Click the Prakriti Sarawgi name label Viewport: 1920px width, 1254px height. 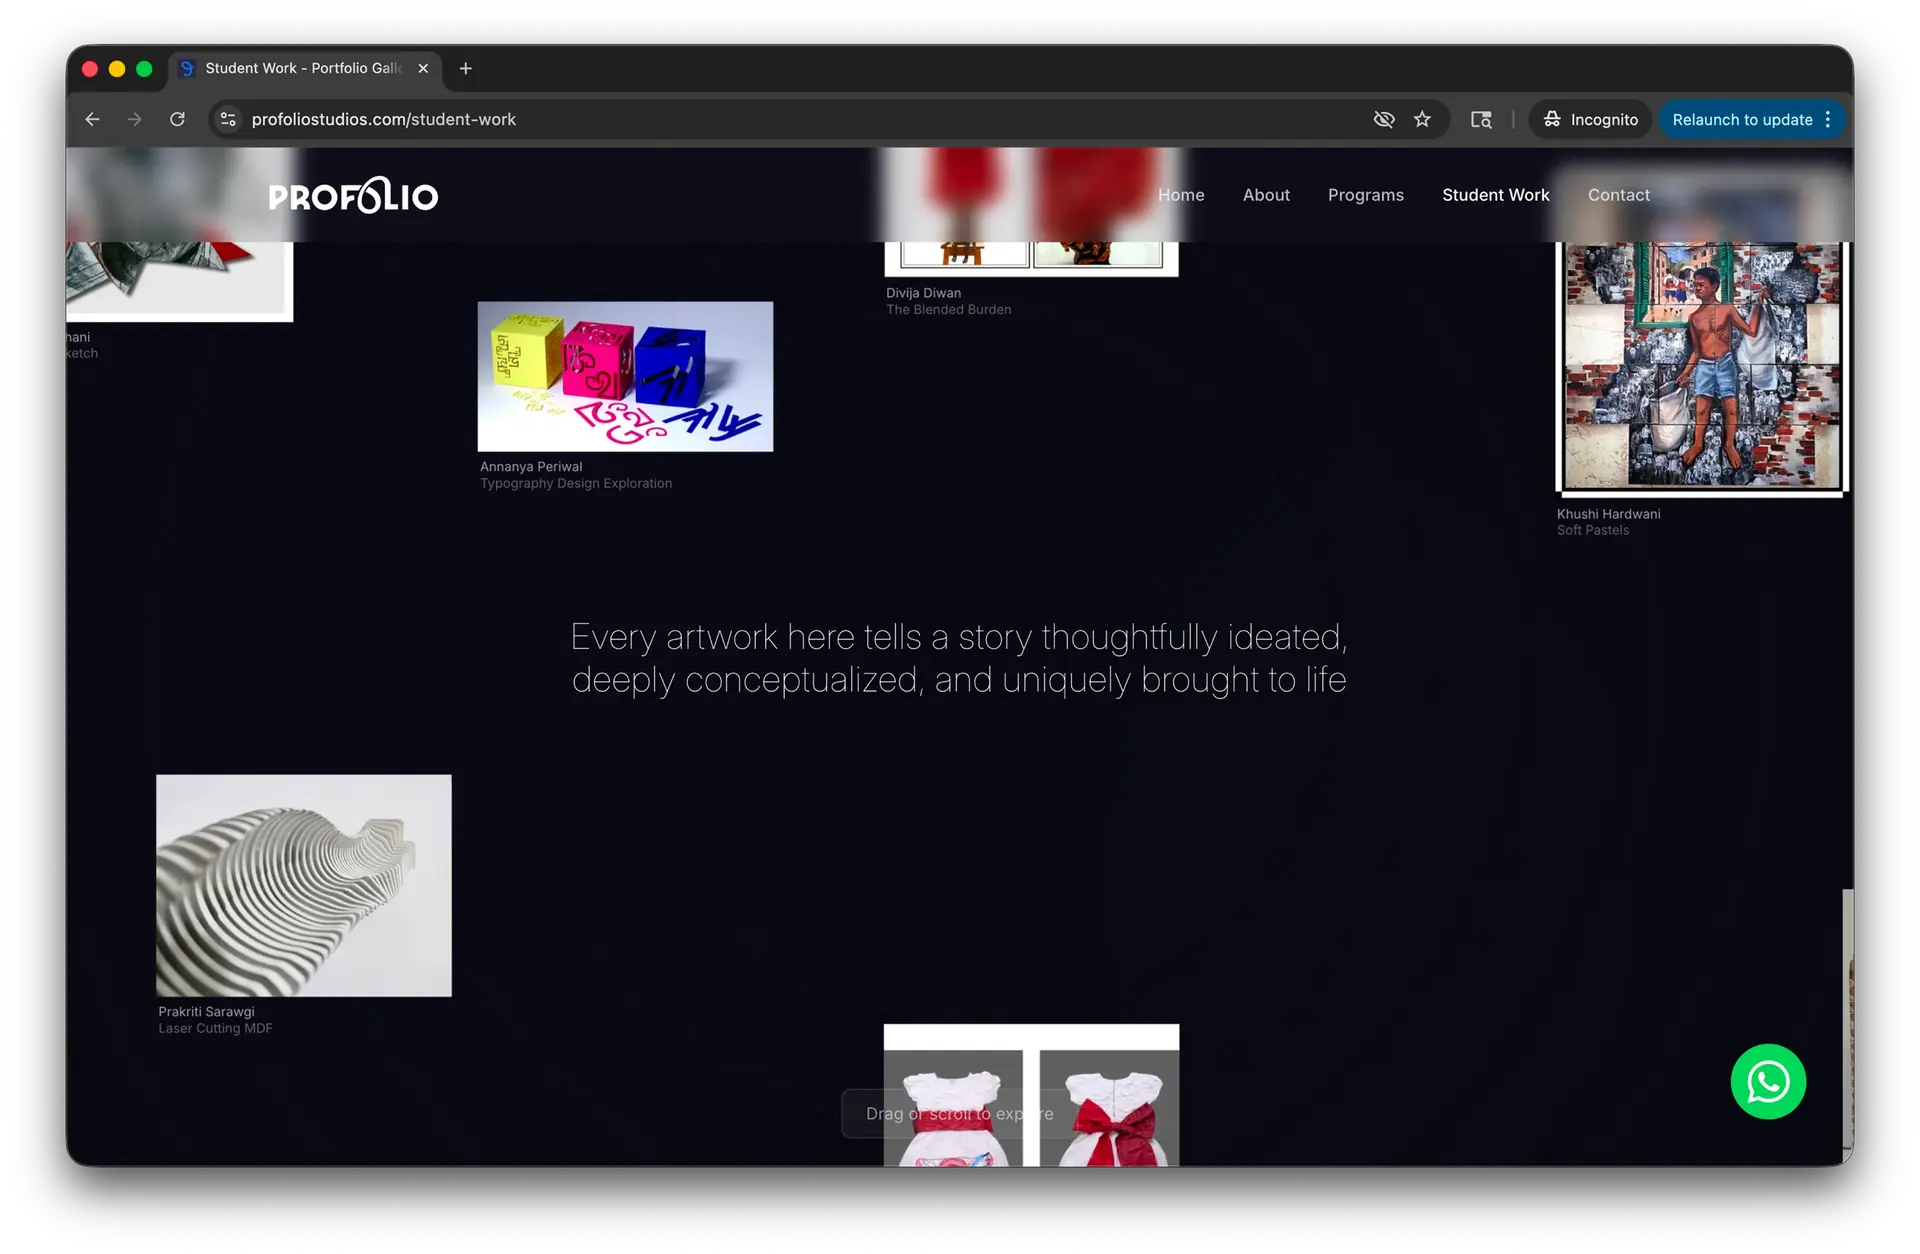(x=206, y=1011)
